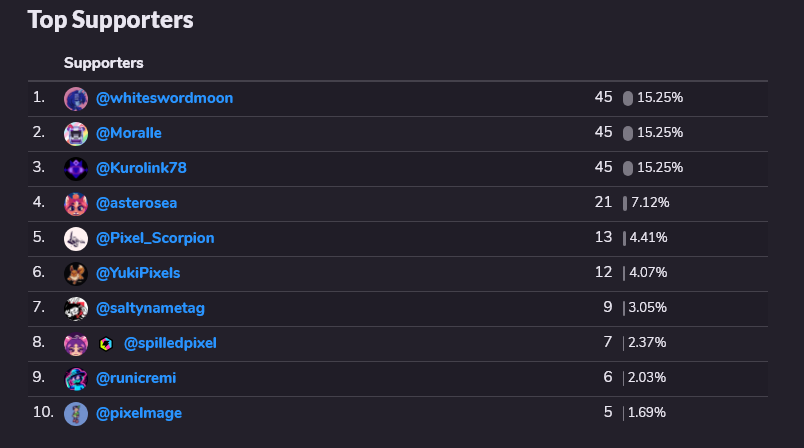Image resolution: width=804 pixels, height=448 pixels.
Task: Click Moralle's avatar picture
Action: (x=76, y=134)
